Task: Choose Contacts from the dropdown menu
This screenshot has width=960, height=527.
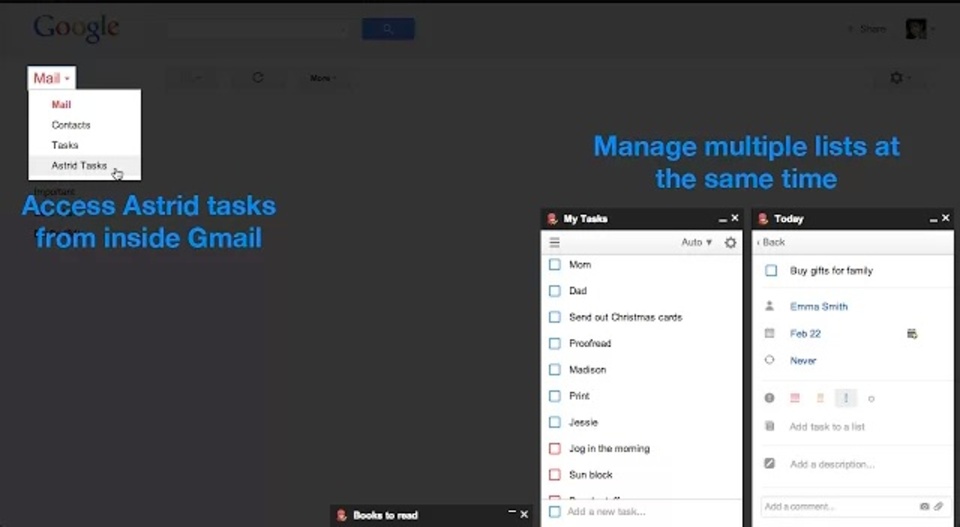Action: (71, 125)
